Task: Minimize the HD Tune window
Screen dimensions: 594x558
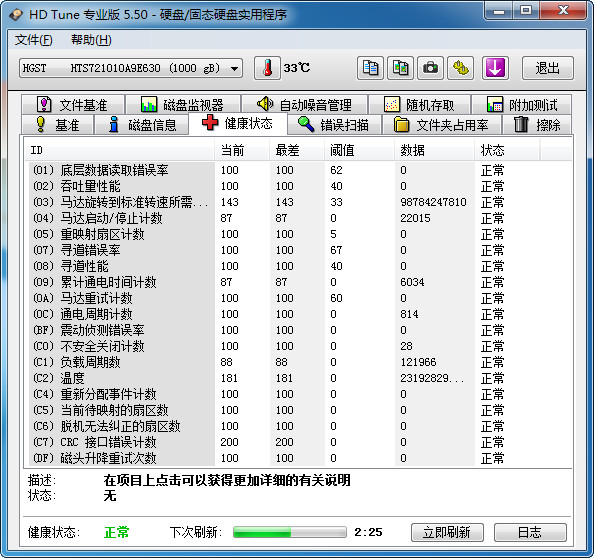Action: click(499, 11)
